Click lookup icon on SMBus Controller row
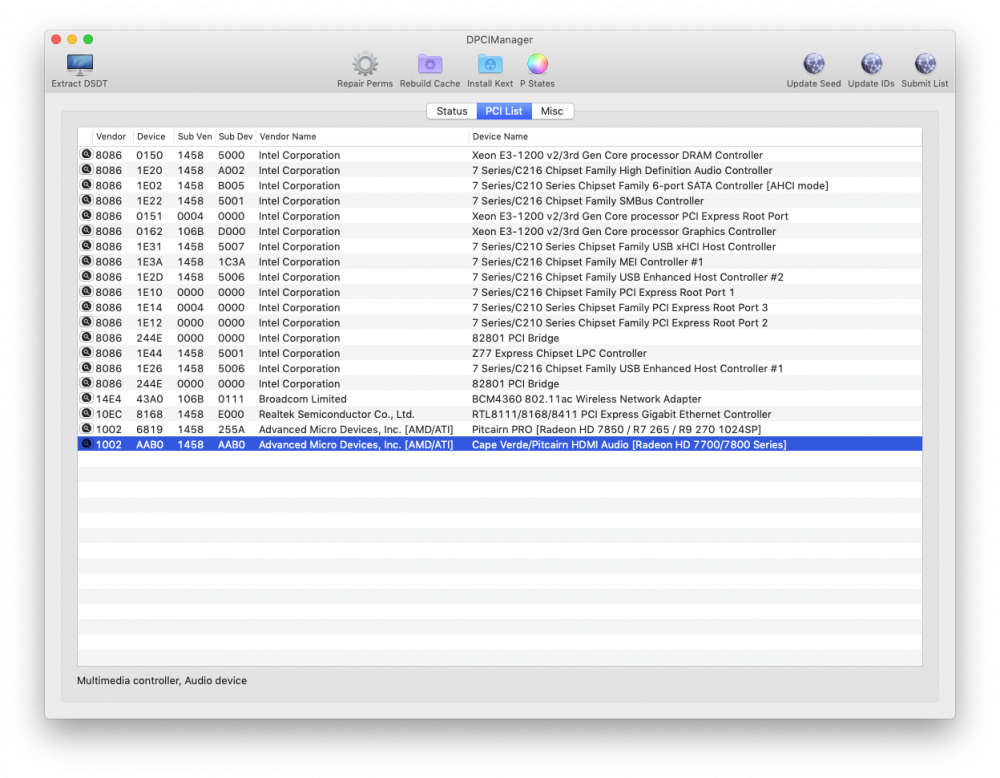1000x778 pixels. pyautogui.click(x=86, y=200)
